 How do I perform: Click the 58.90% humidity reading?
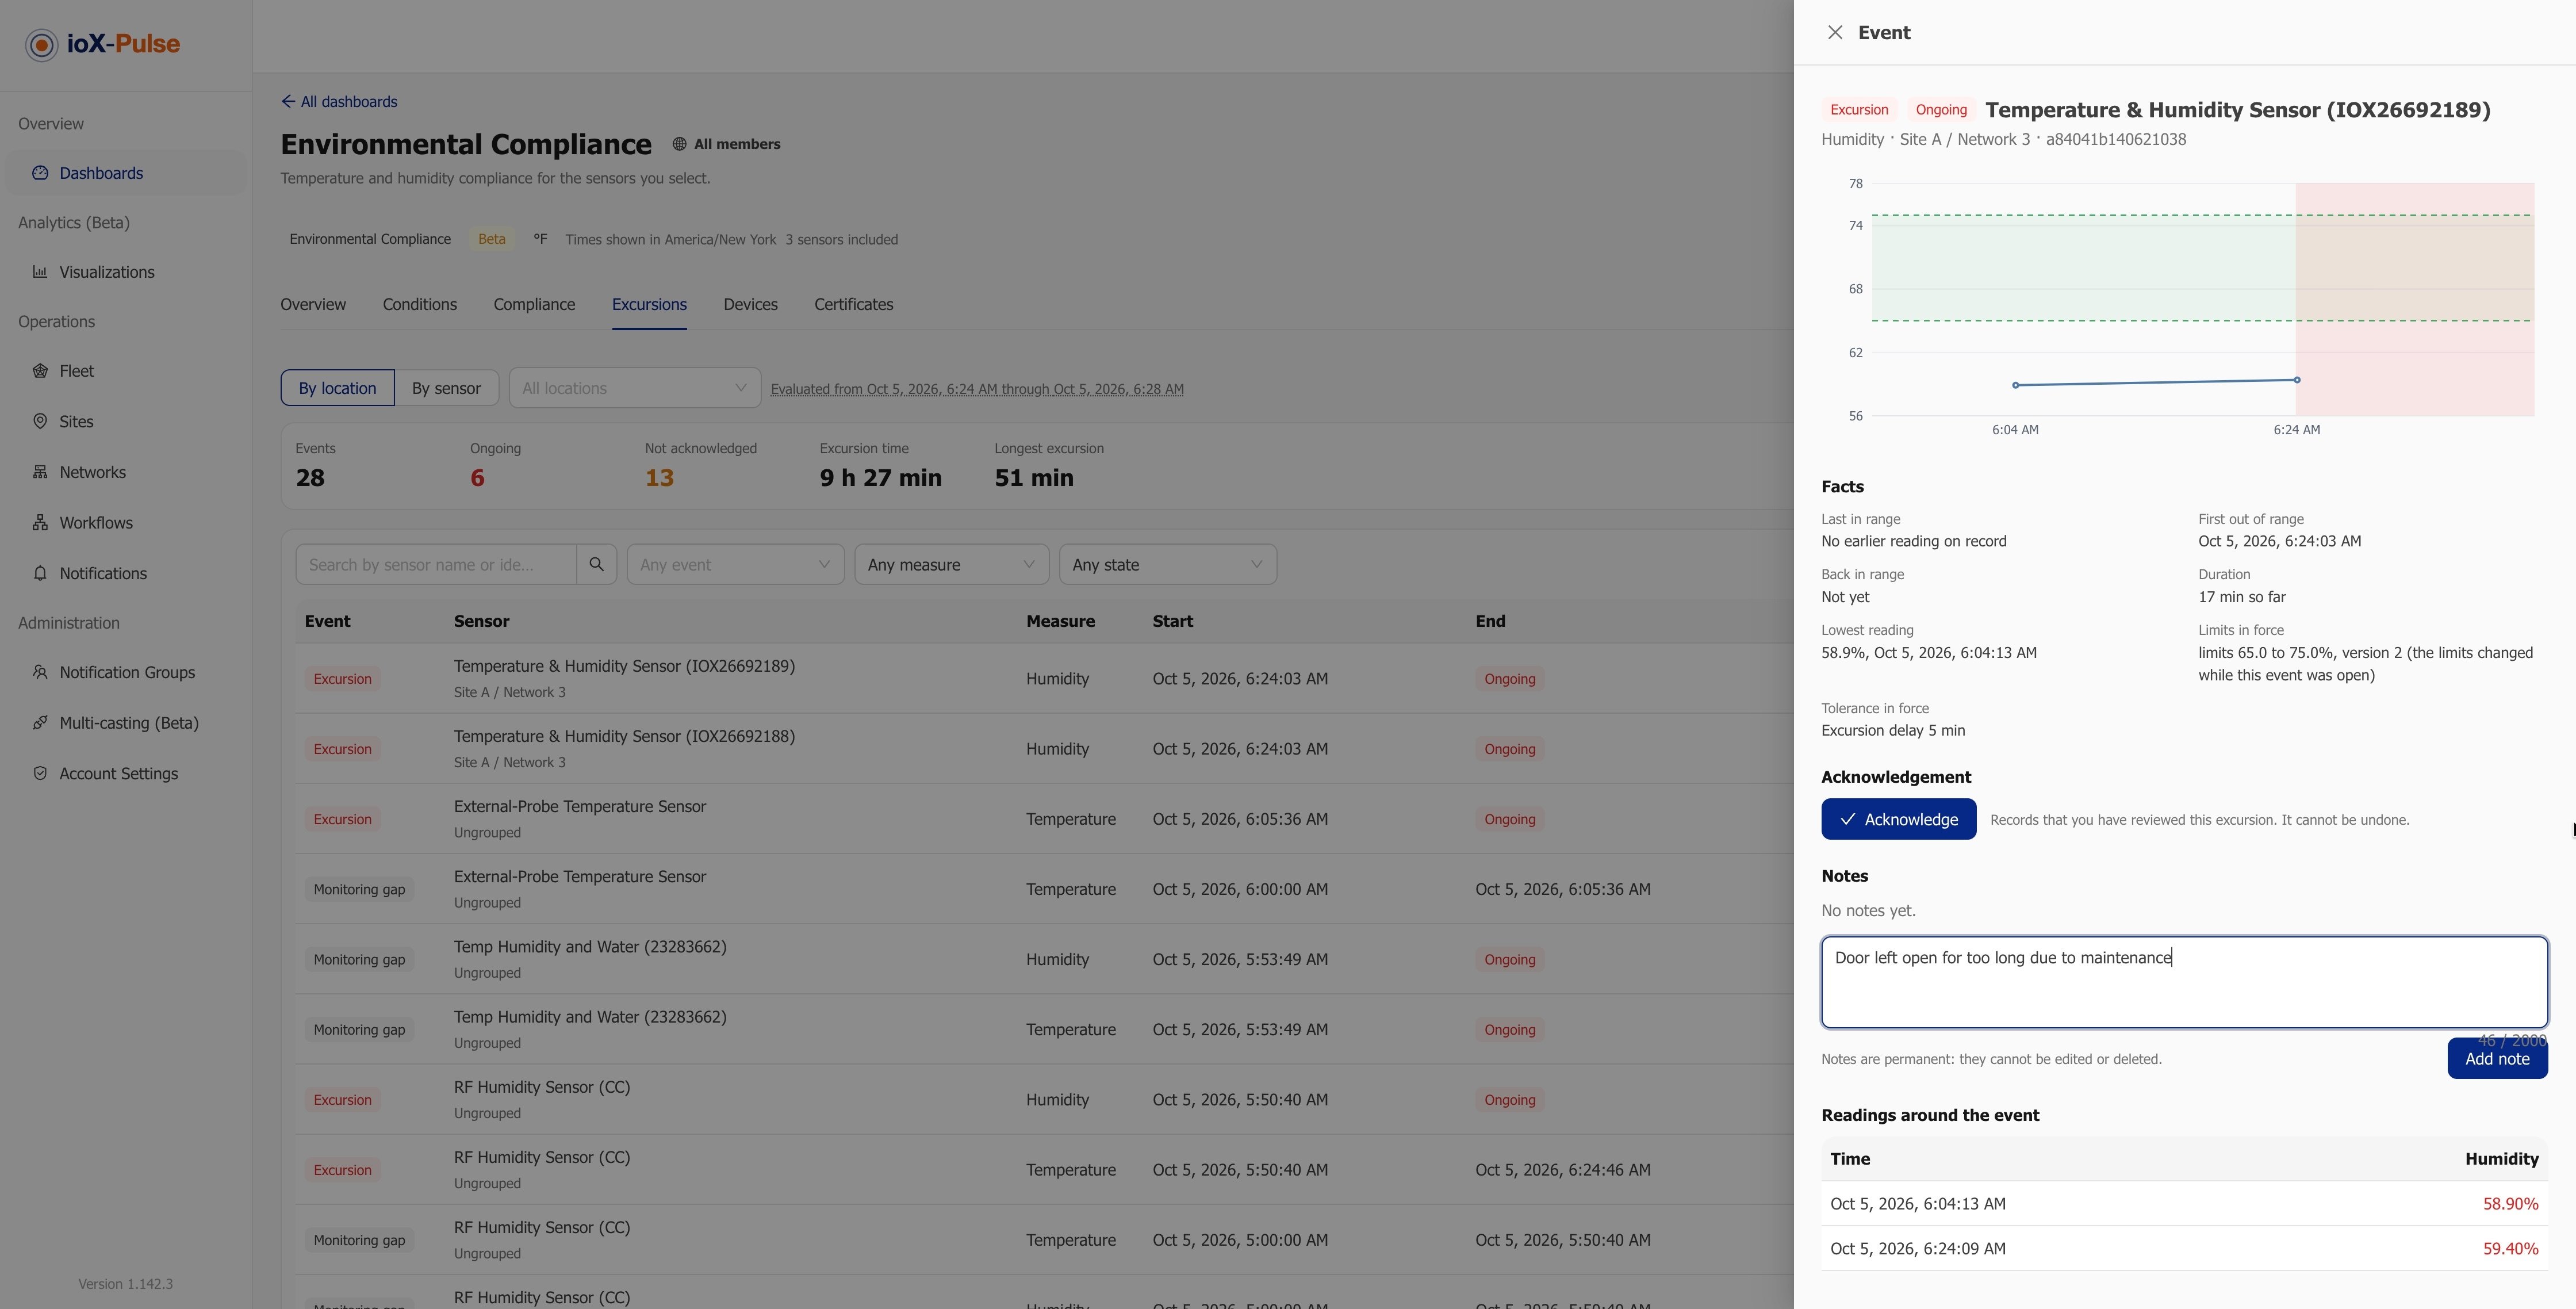click(x=2510, y=1204)
